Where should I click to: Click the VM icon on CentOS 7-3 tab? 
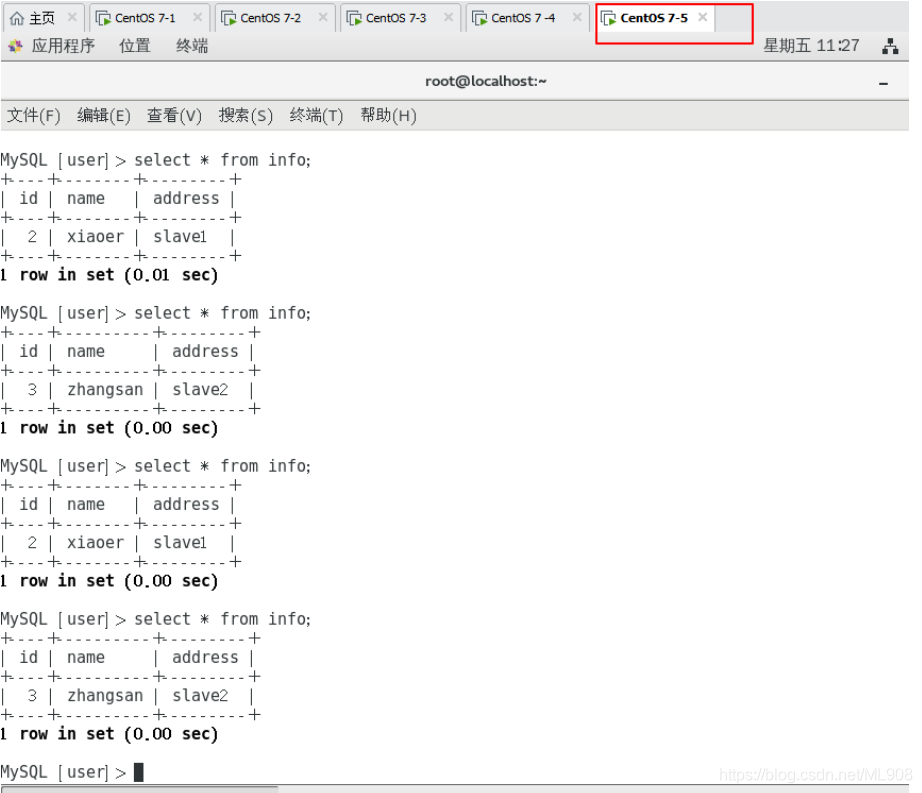354,19
